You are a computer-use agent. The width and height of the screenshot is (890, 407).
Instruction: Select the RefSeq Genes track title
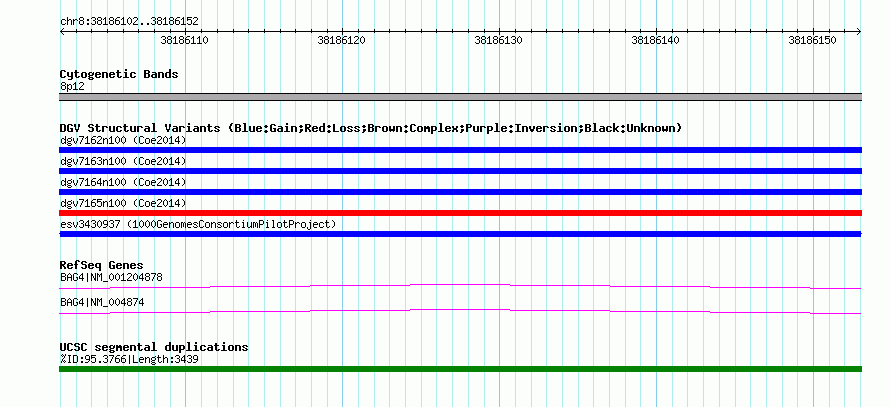[102, 265]
